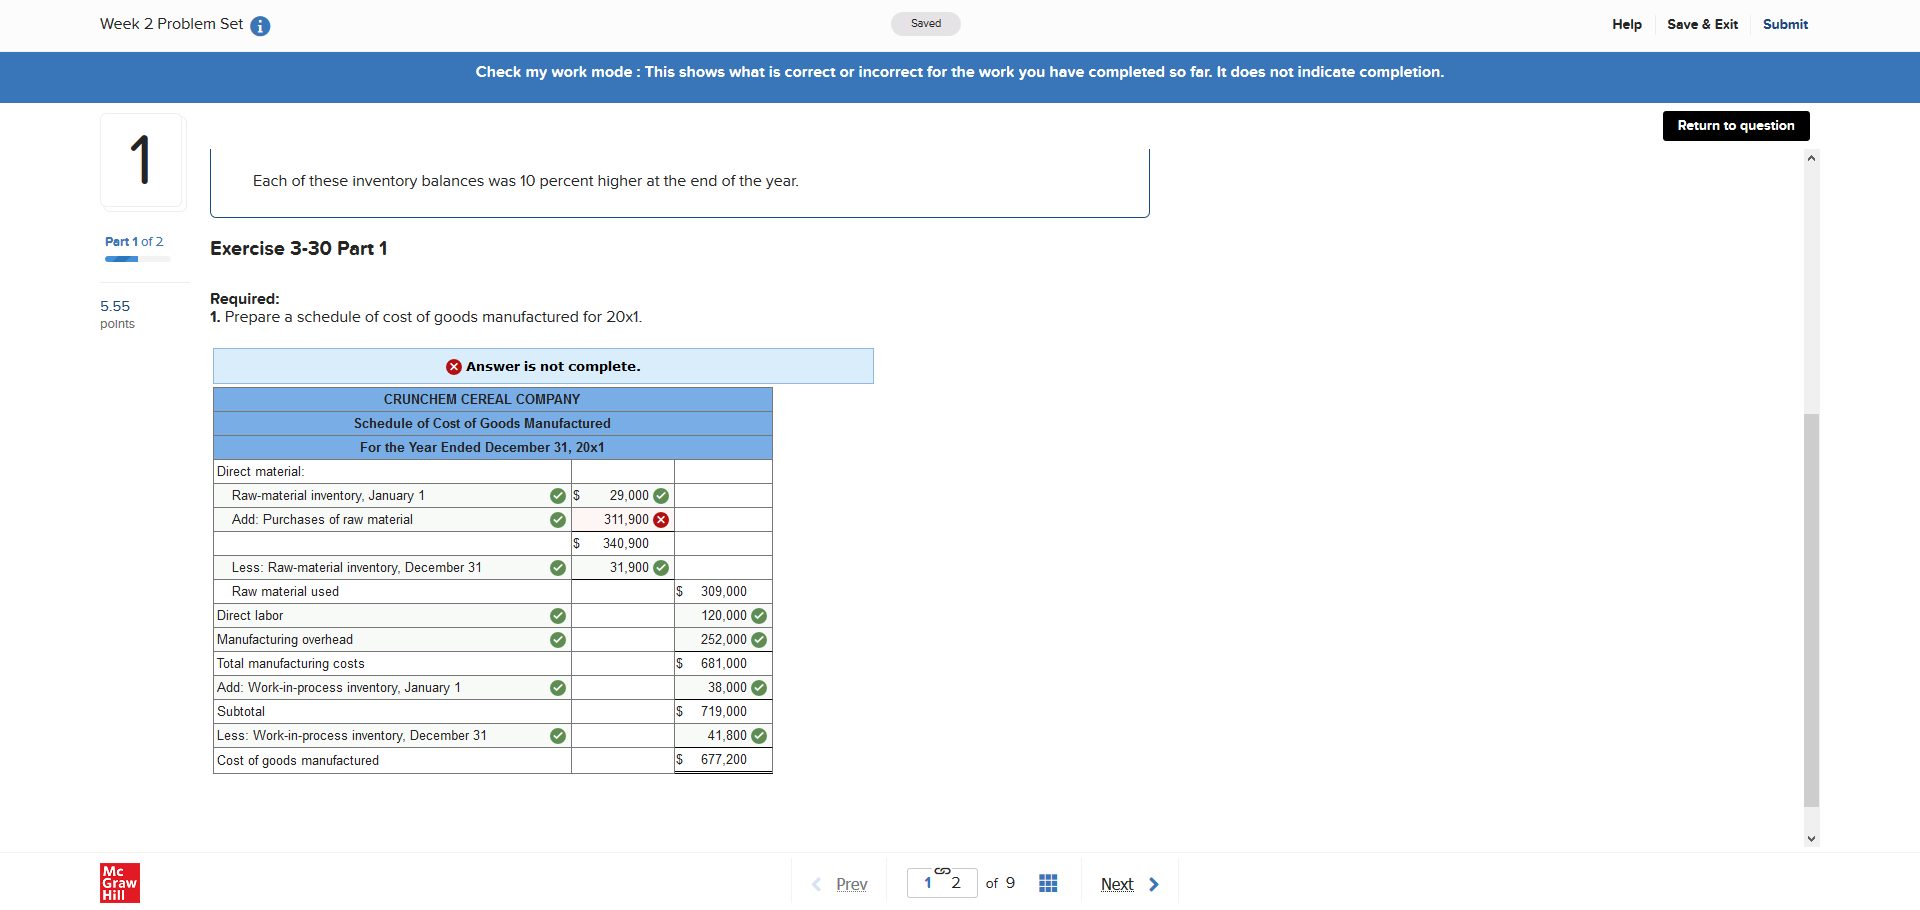The width and height of the screenshot is (1920, 910).
Task: Click the green checkmark beside Direct labor amount
Action: [x=759, y=616]
